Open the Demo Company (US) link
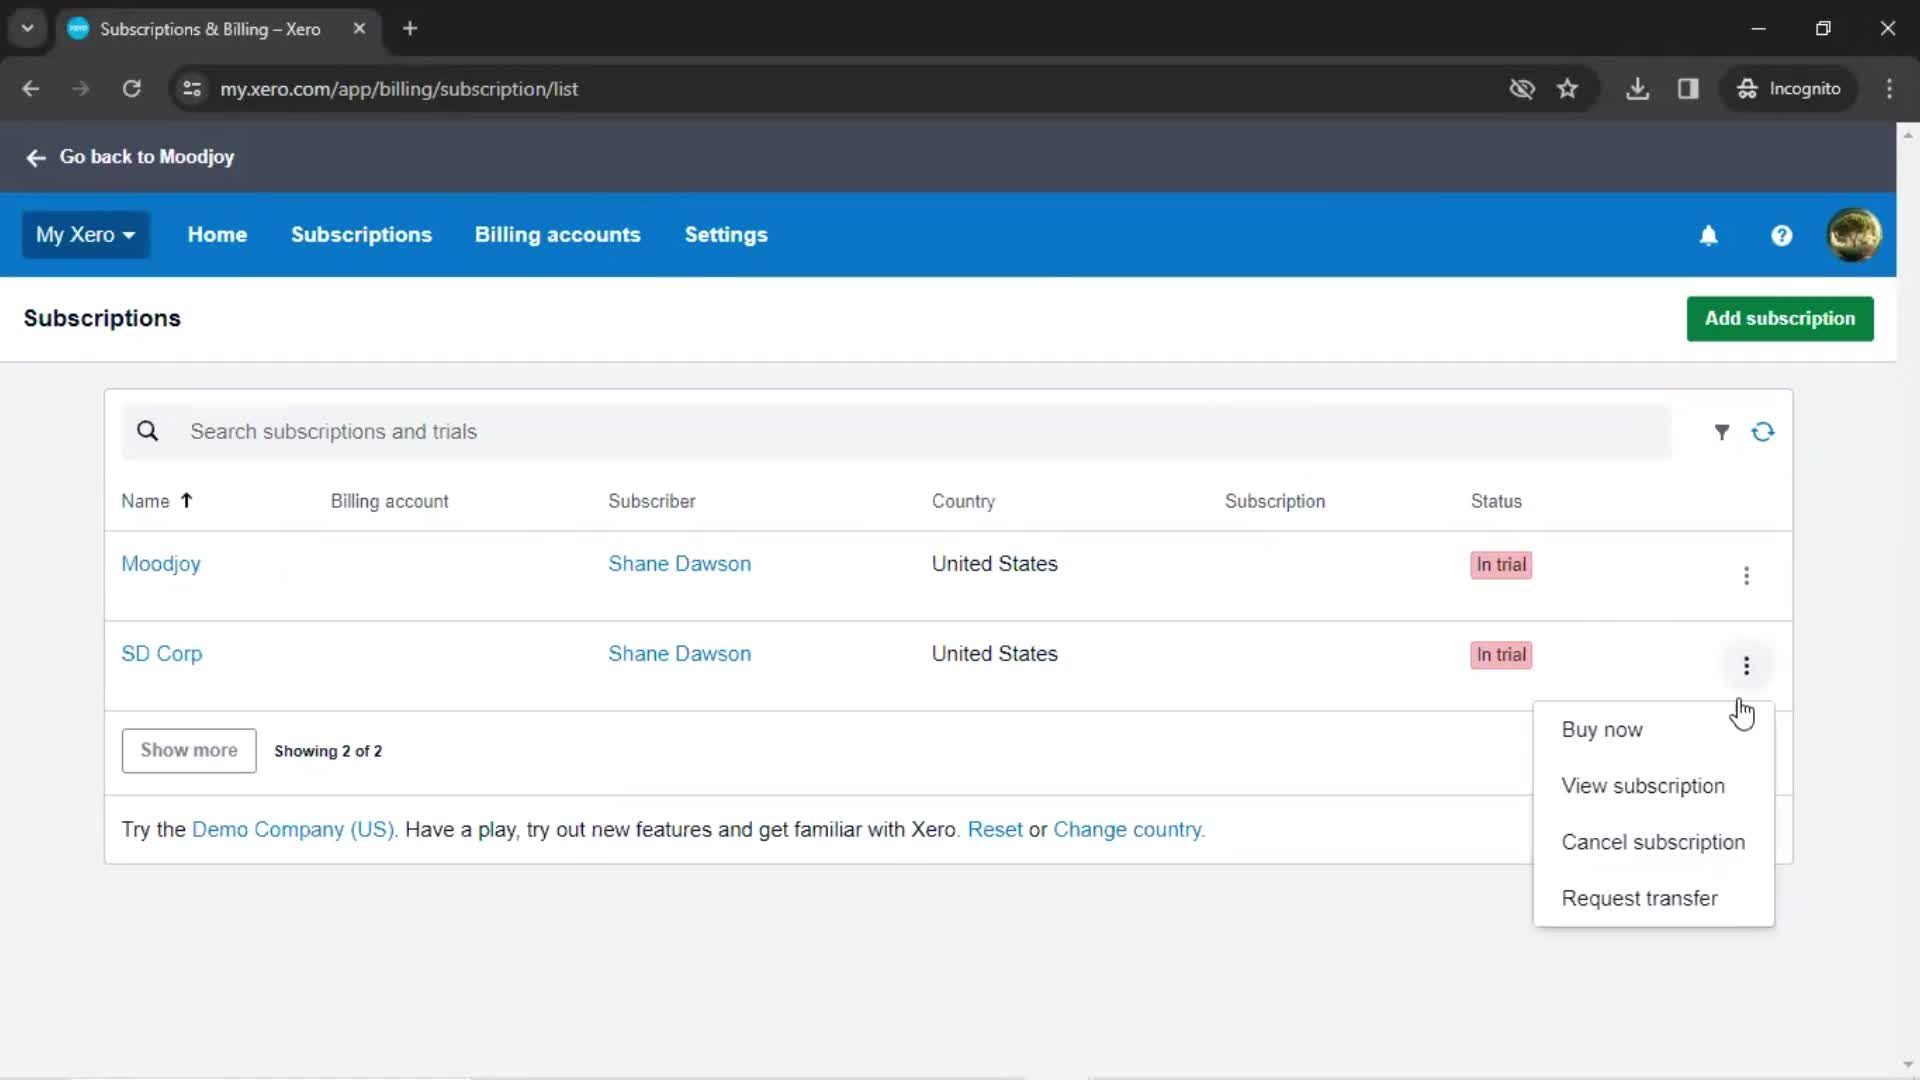Viewport: 1920px width, 1080px height. click(294, 830)
